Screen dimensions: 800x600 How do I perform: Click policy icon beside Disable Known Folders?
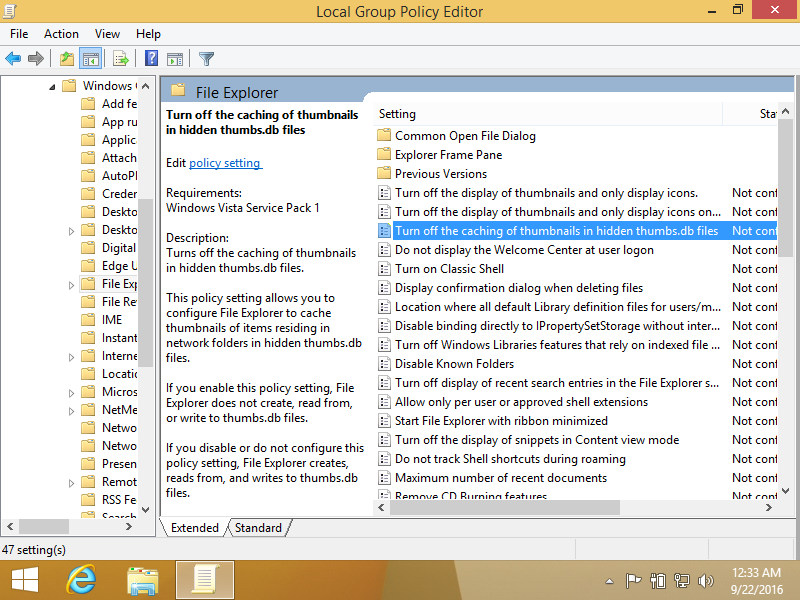point(384,364)
